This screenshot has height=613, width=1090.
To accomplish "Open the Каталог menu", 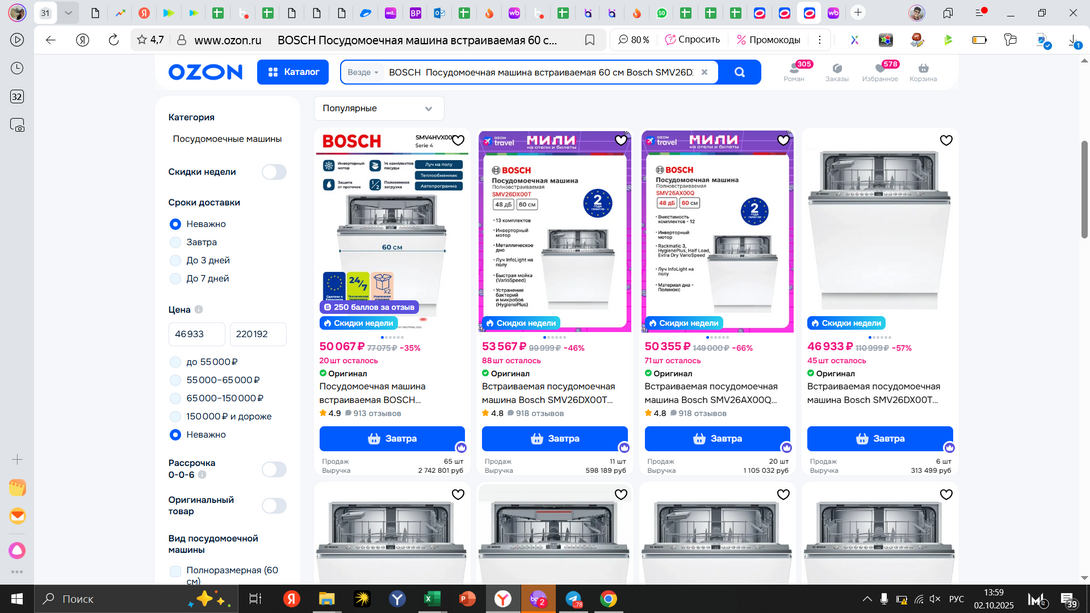I will tap(293, 72).
